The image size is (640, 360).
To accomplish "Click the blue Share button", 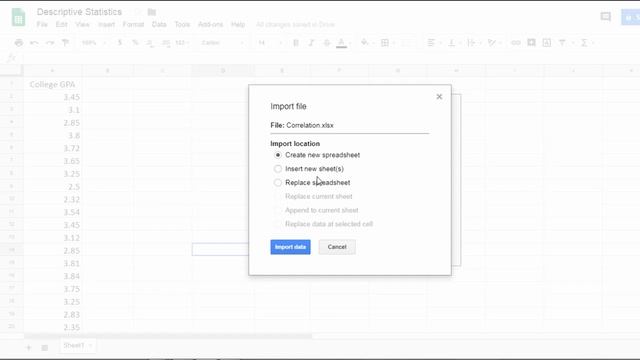I will tap(631, 17).
